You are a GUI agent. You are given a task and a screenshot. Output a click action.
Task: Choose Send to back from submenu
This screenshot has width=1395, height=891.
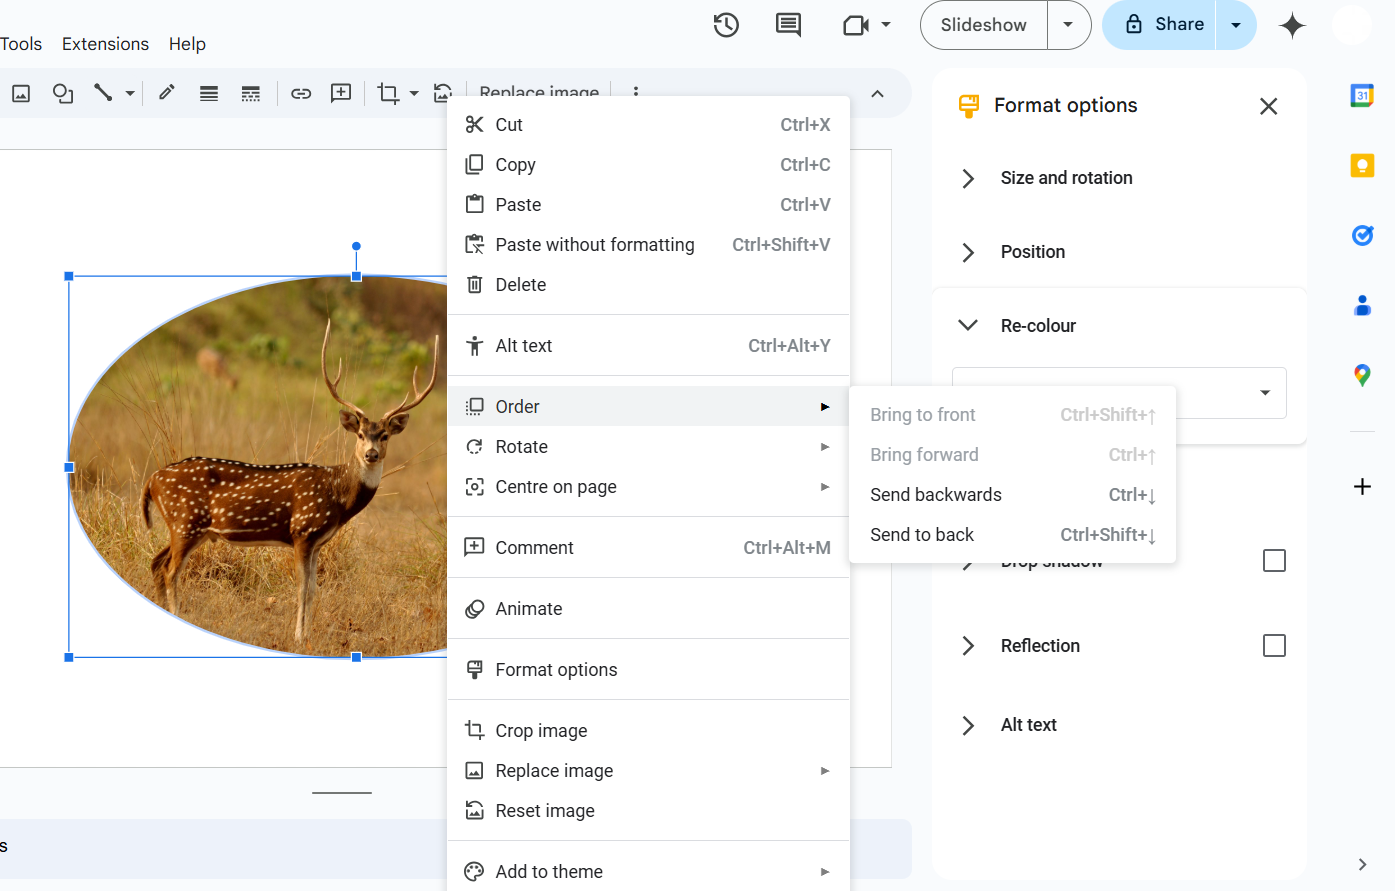coord(922,535)
